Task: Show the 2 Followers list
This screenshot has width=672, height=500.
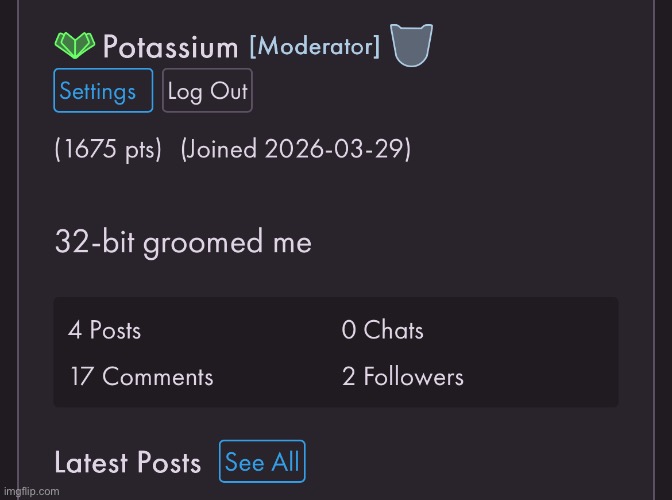Action: coord(402,377)
